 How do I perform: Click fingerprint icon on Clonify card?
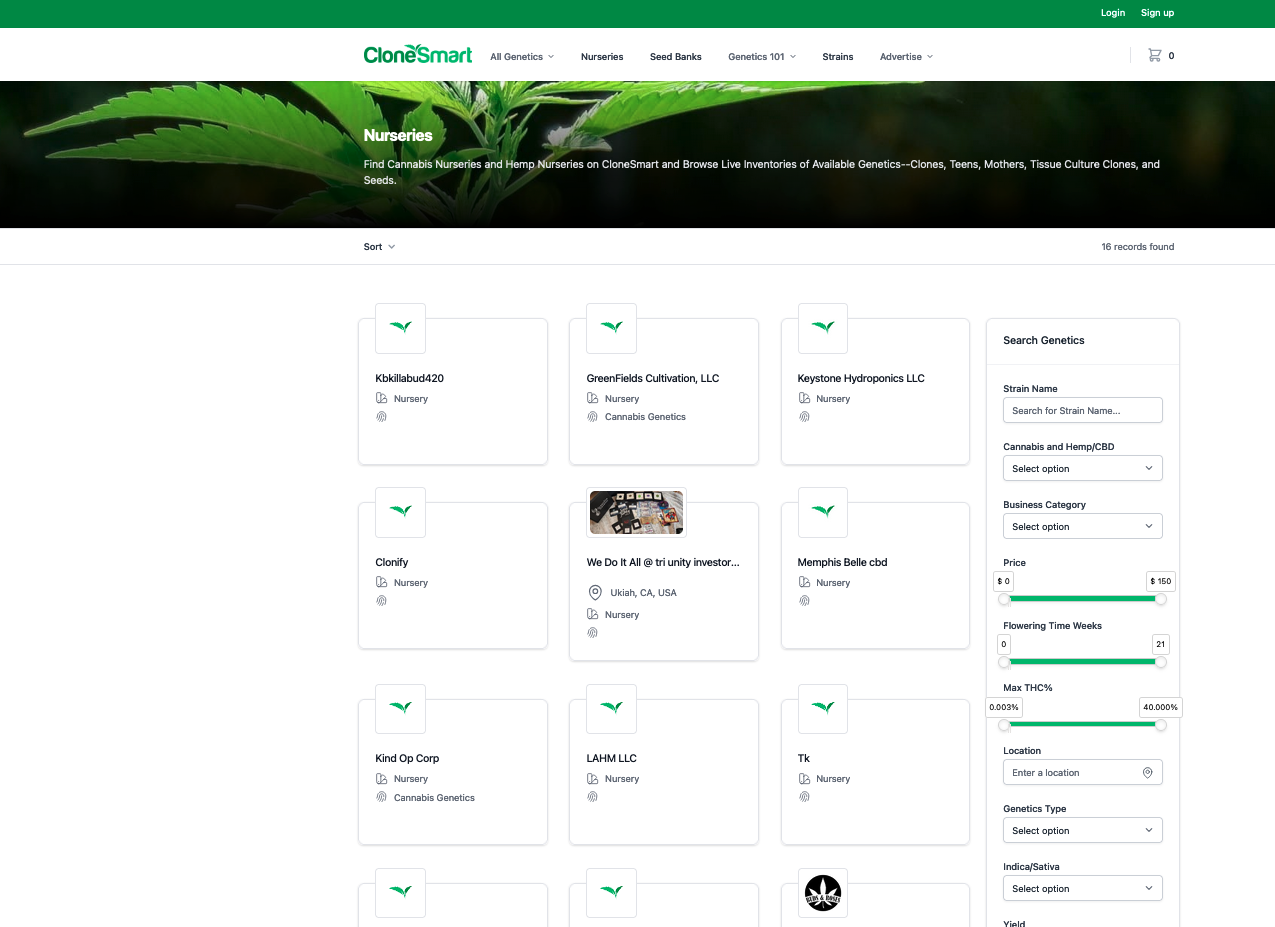pos(381,601)
